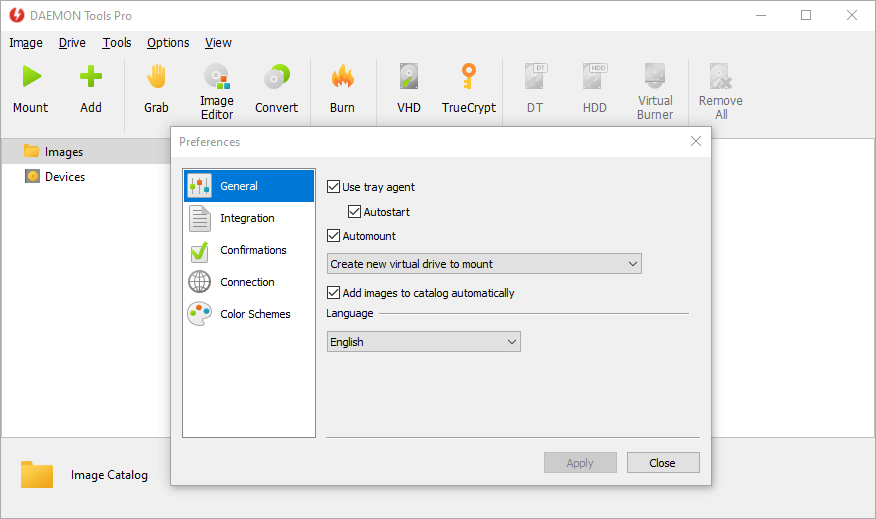Open the Drive menu

[x=72, y=42]
